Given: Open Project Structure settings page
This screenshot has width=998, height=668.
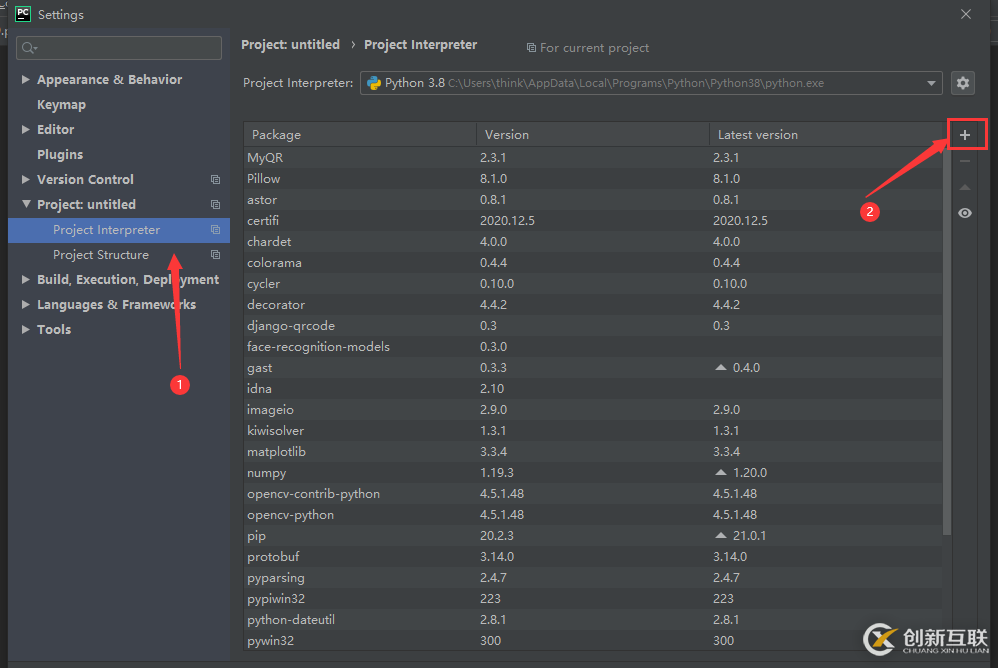Looking at the screenshot, I should [101, 255].
